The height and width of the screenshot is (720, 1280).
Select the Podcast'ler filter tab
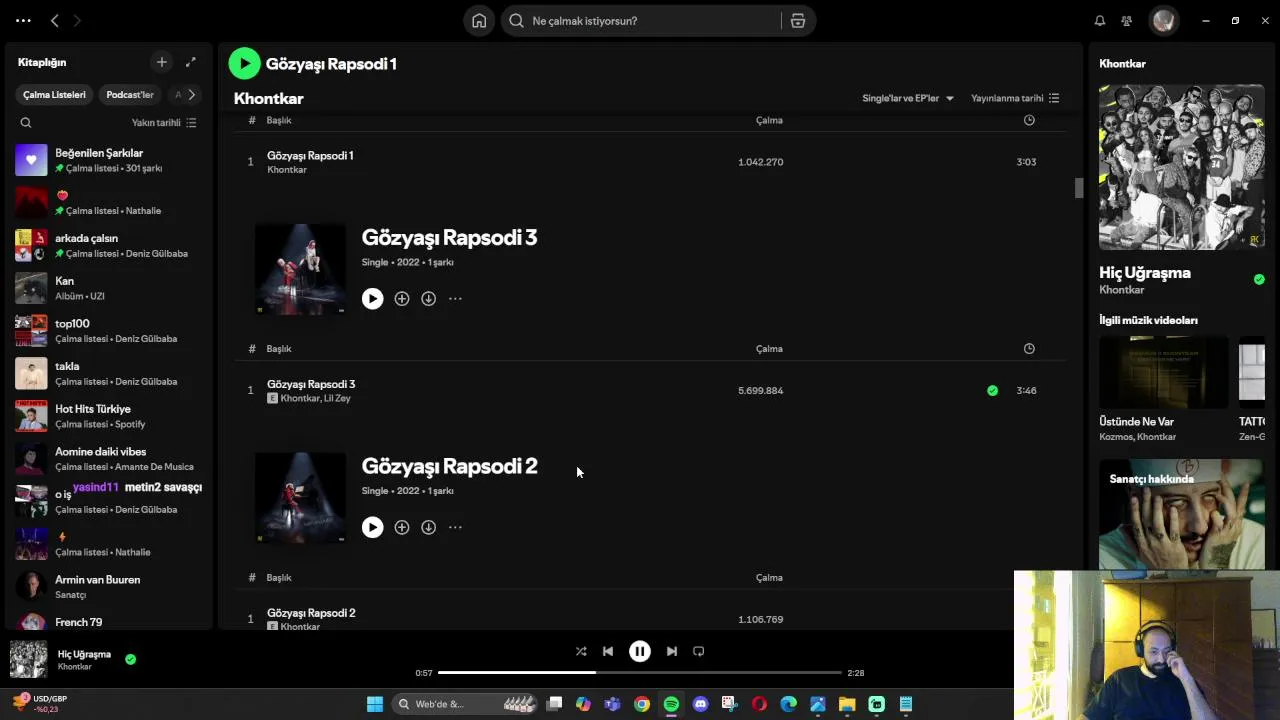[130, 95]
